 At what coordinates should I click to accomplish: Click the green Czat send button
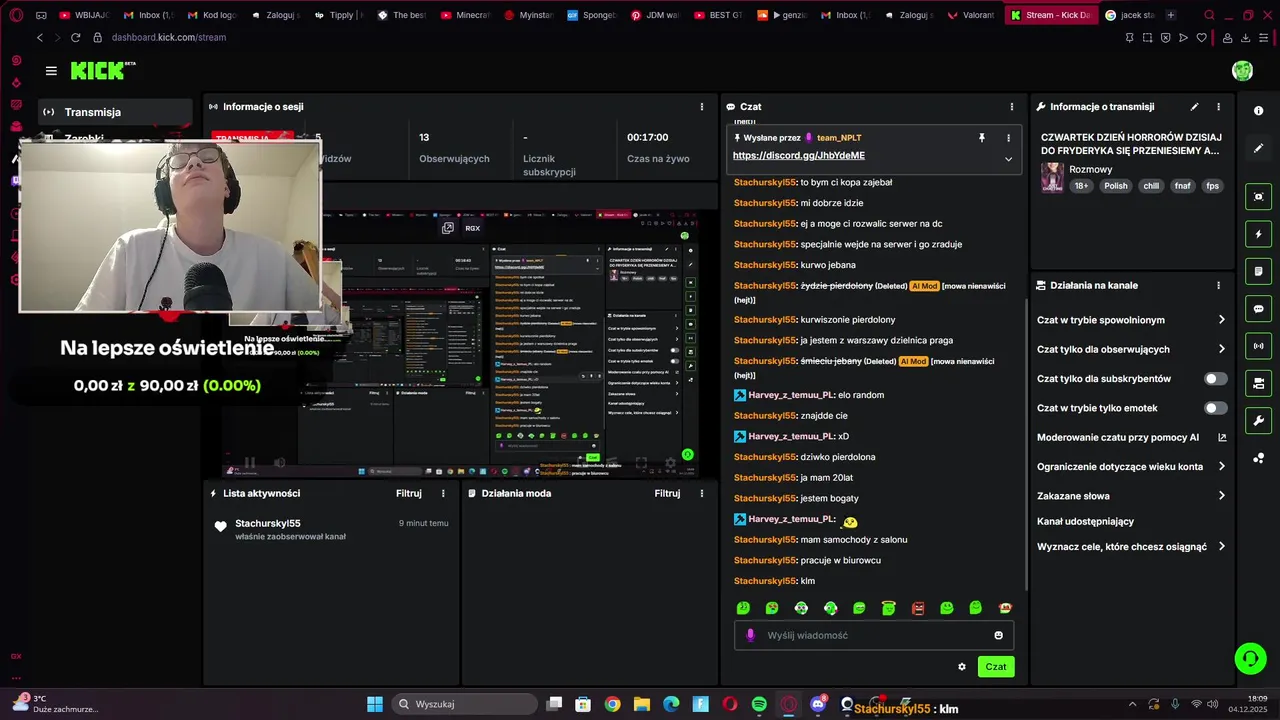(996, 666)
